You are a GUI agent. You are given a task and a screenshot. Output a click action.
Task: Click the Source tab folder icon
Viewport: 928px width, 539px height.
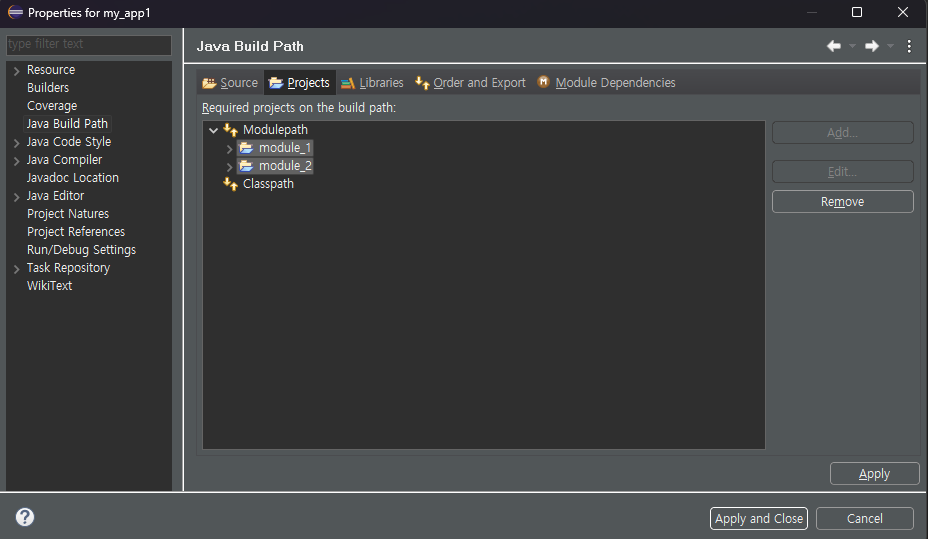point(209,83)
